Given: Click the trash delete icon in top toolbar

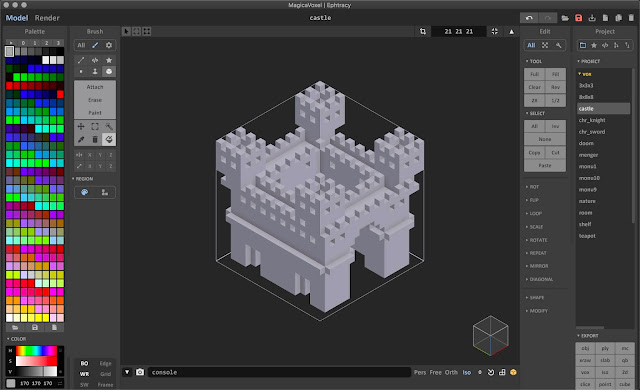Looking at the screenshot, I should [631, 18].
